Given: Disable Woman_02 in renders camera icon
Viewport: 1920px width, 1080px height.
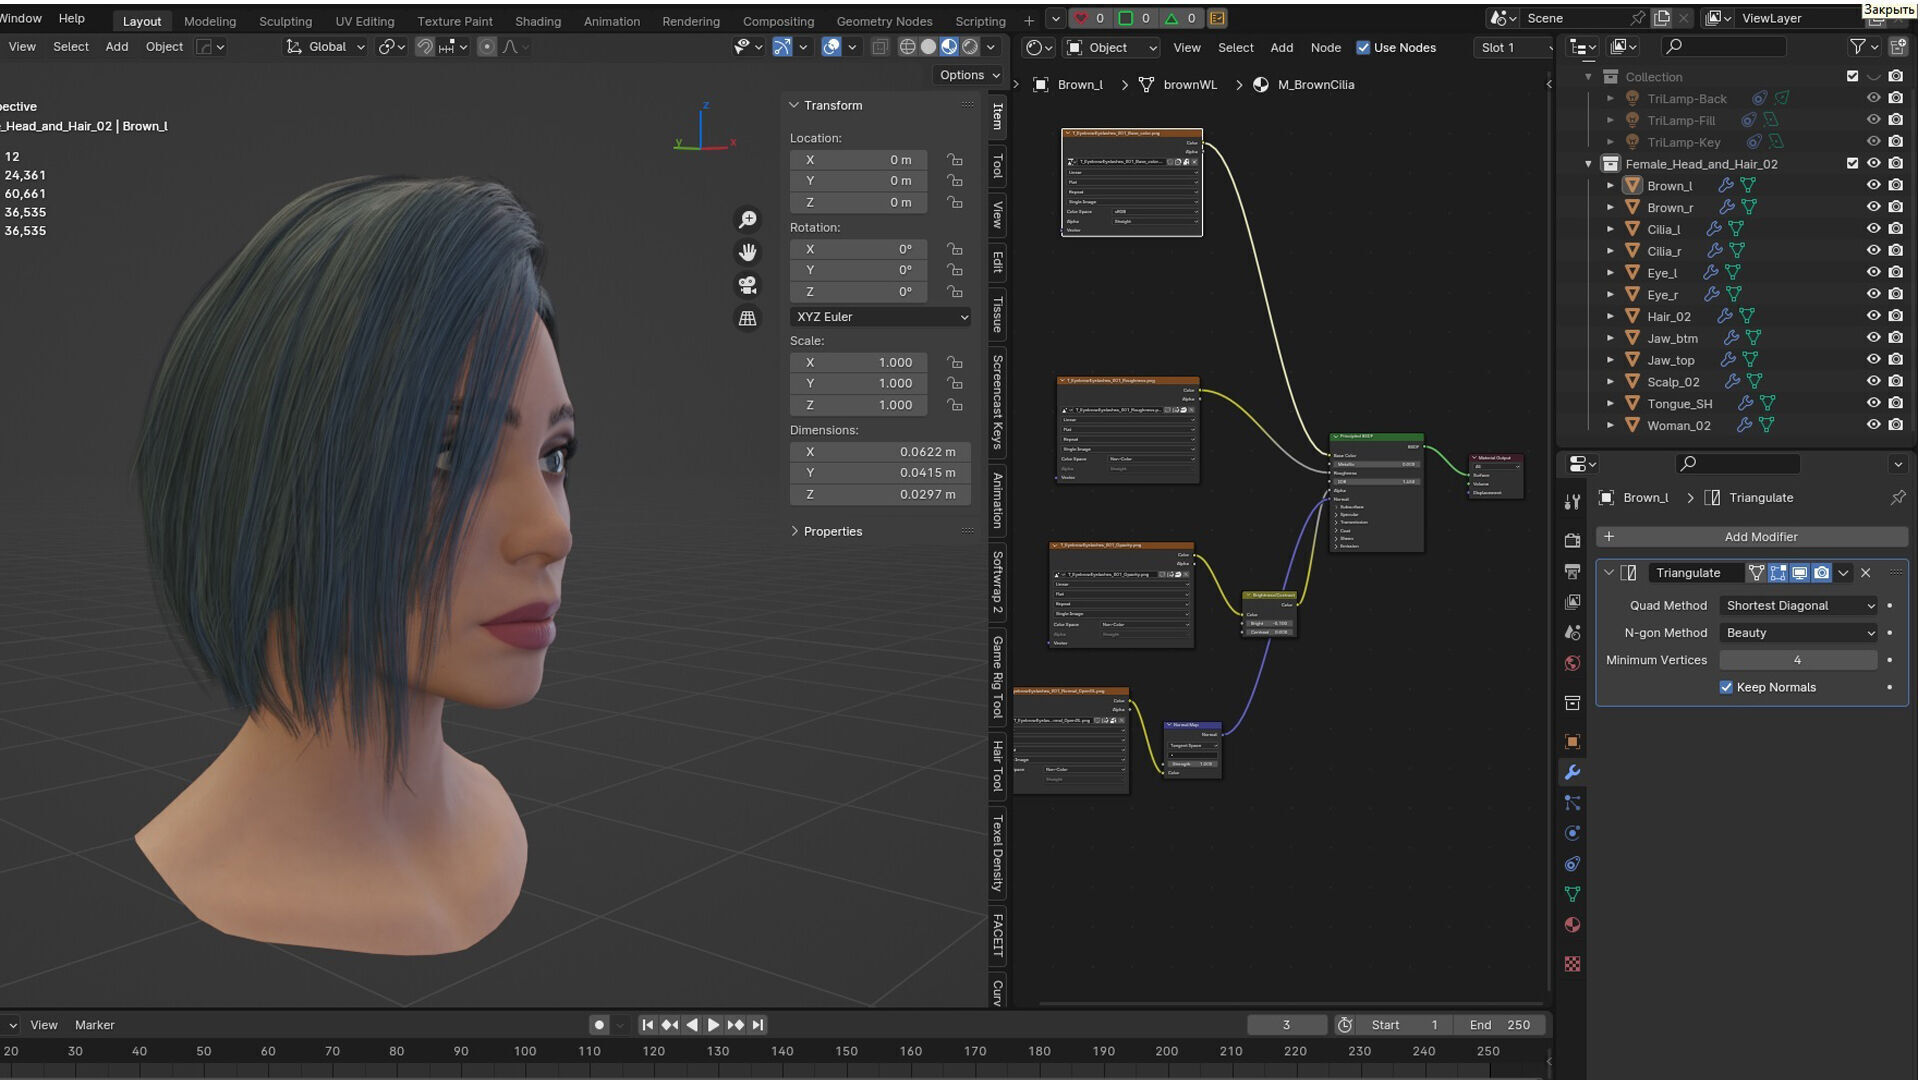Looking at the screenshot, I should point(1895,425).
